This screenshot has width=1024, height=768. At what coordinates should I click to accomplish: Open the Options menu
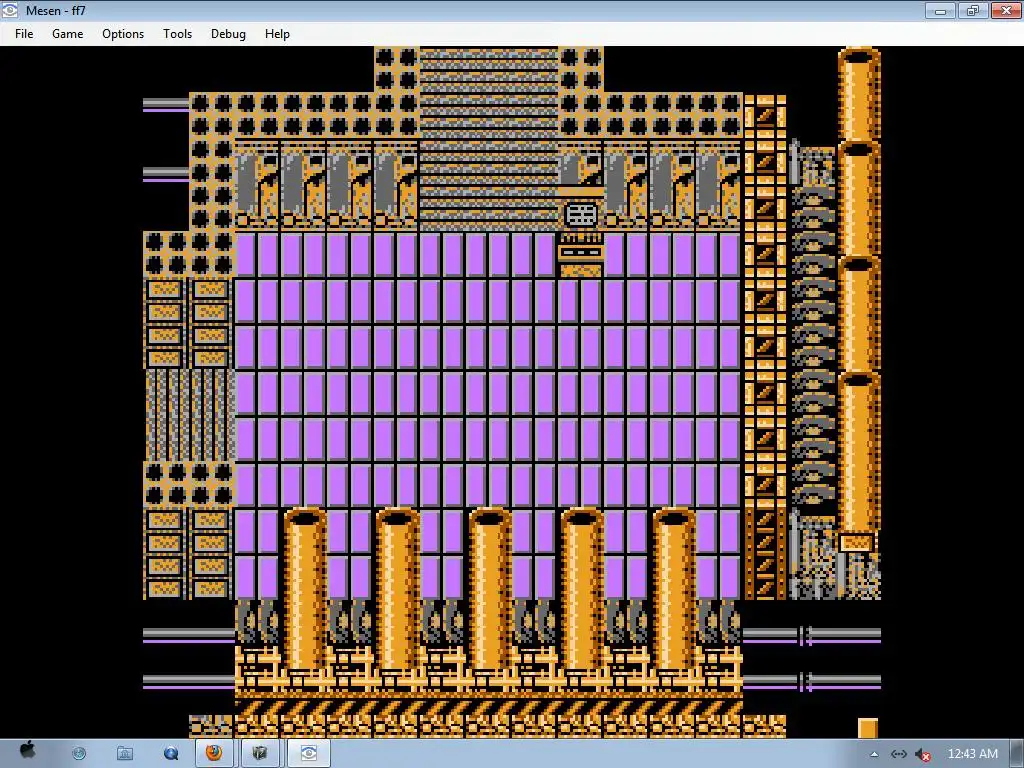click(123, 34)
